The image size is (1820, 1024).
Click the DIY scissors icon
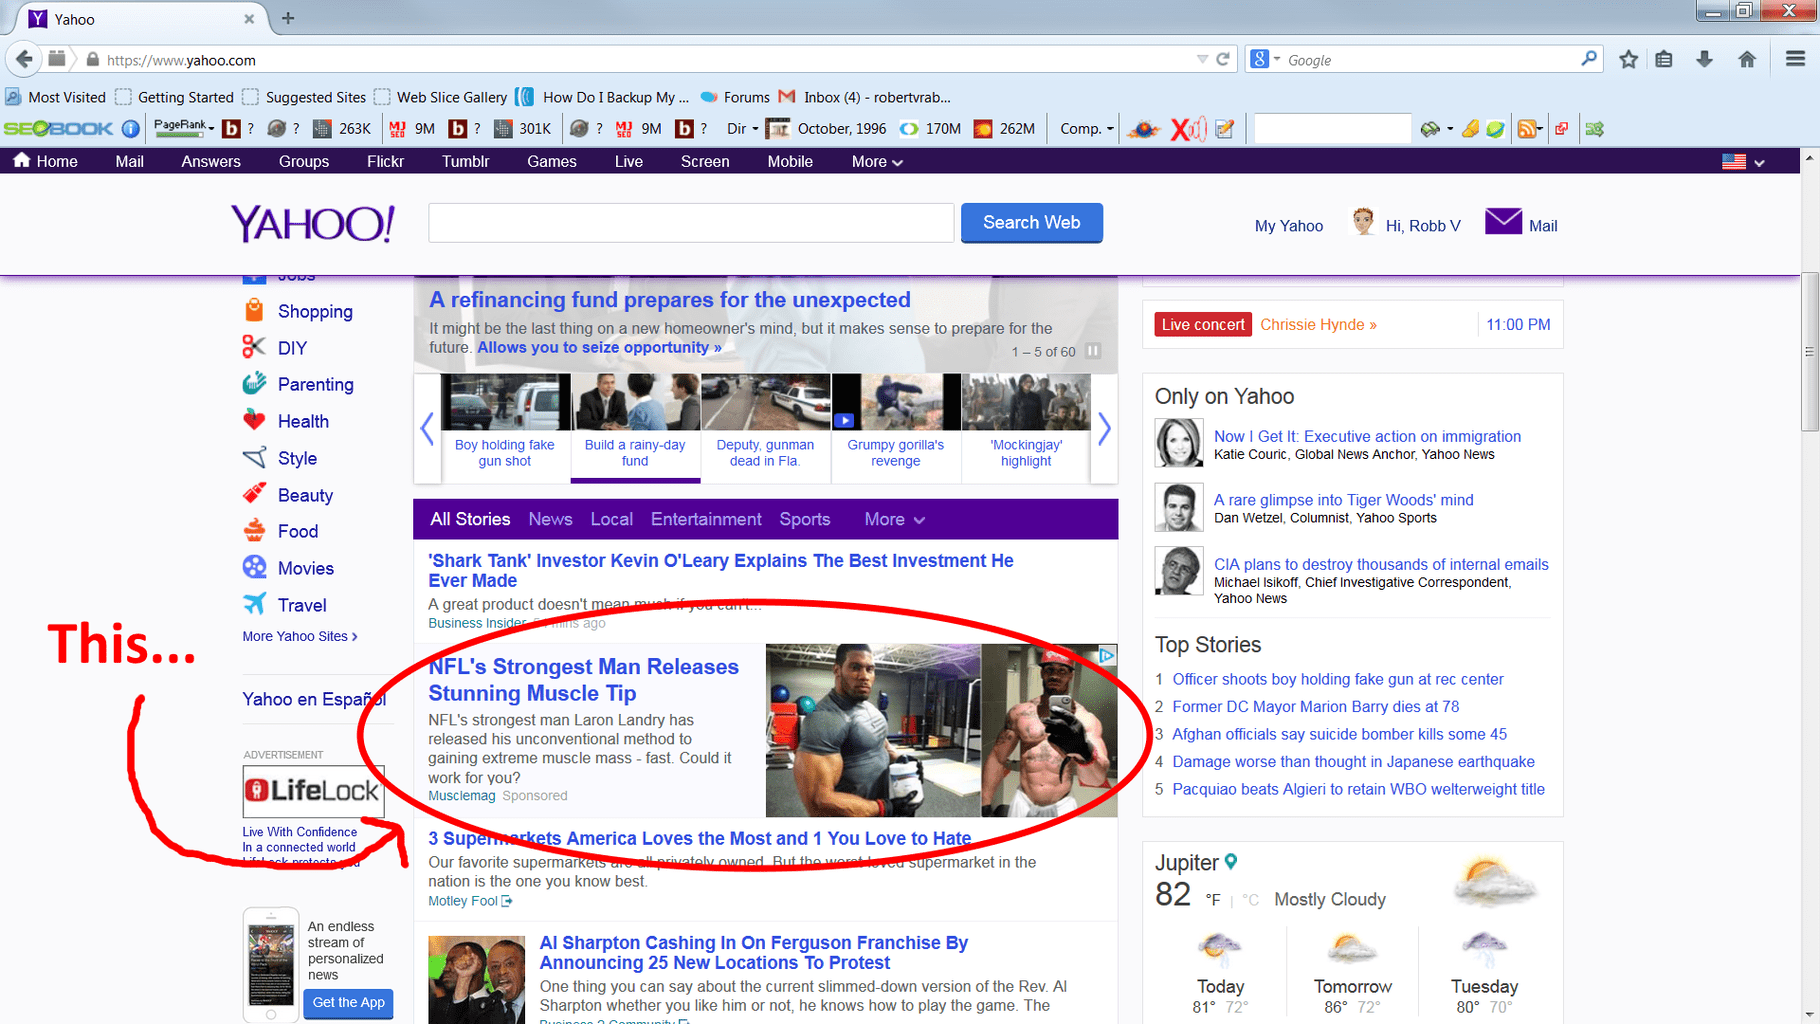(254, 347)
